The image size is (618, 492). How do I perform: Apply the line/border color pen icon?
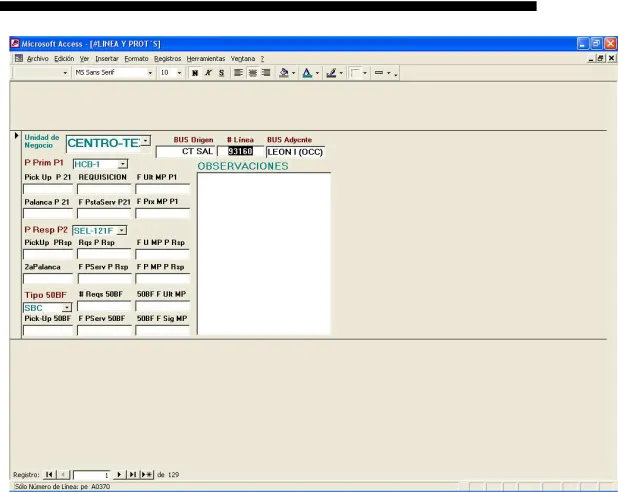pos(331,73)
